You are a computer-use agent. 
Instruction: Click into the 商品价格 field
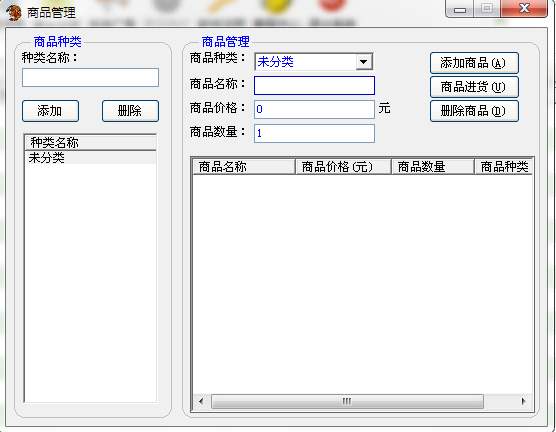point(314,109)
